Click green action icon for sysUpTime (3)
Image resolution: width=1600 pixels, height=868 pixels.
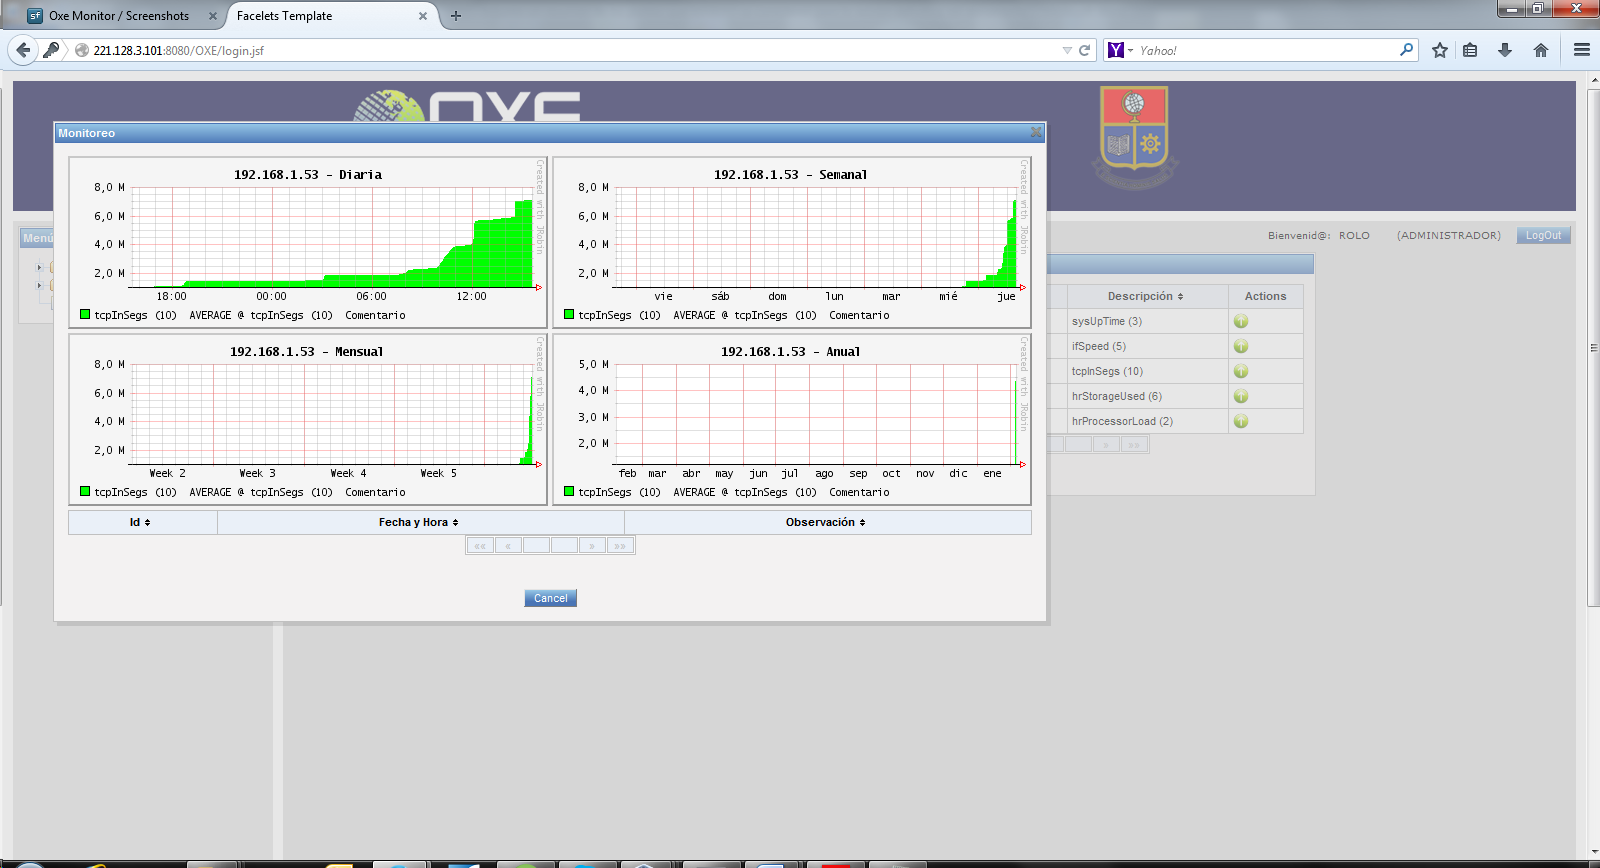point(1241,321)
